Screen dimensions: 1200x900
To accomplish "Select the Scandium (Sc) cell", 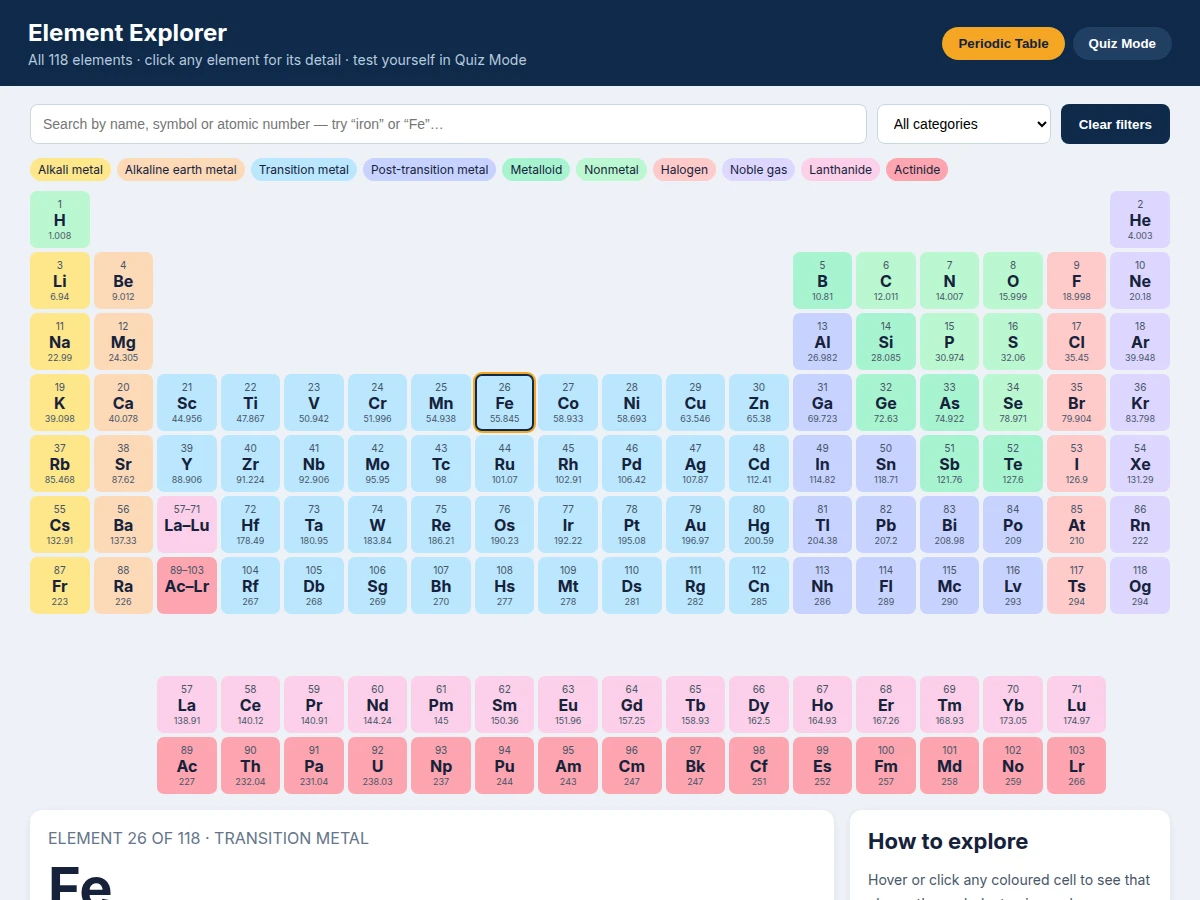I will click(187, 403).
